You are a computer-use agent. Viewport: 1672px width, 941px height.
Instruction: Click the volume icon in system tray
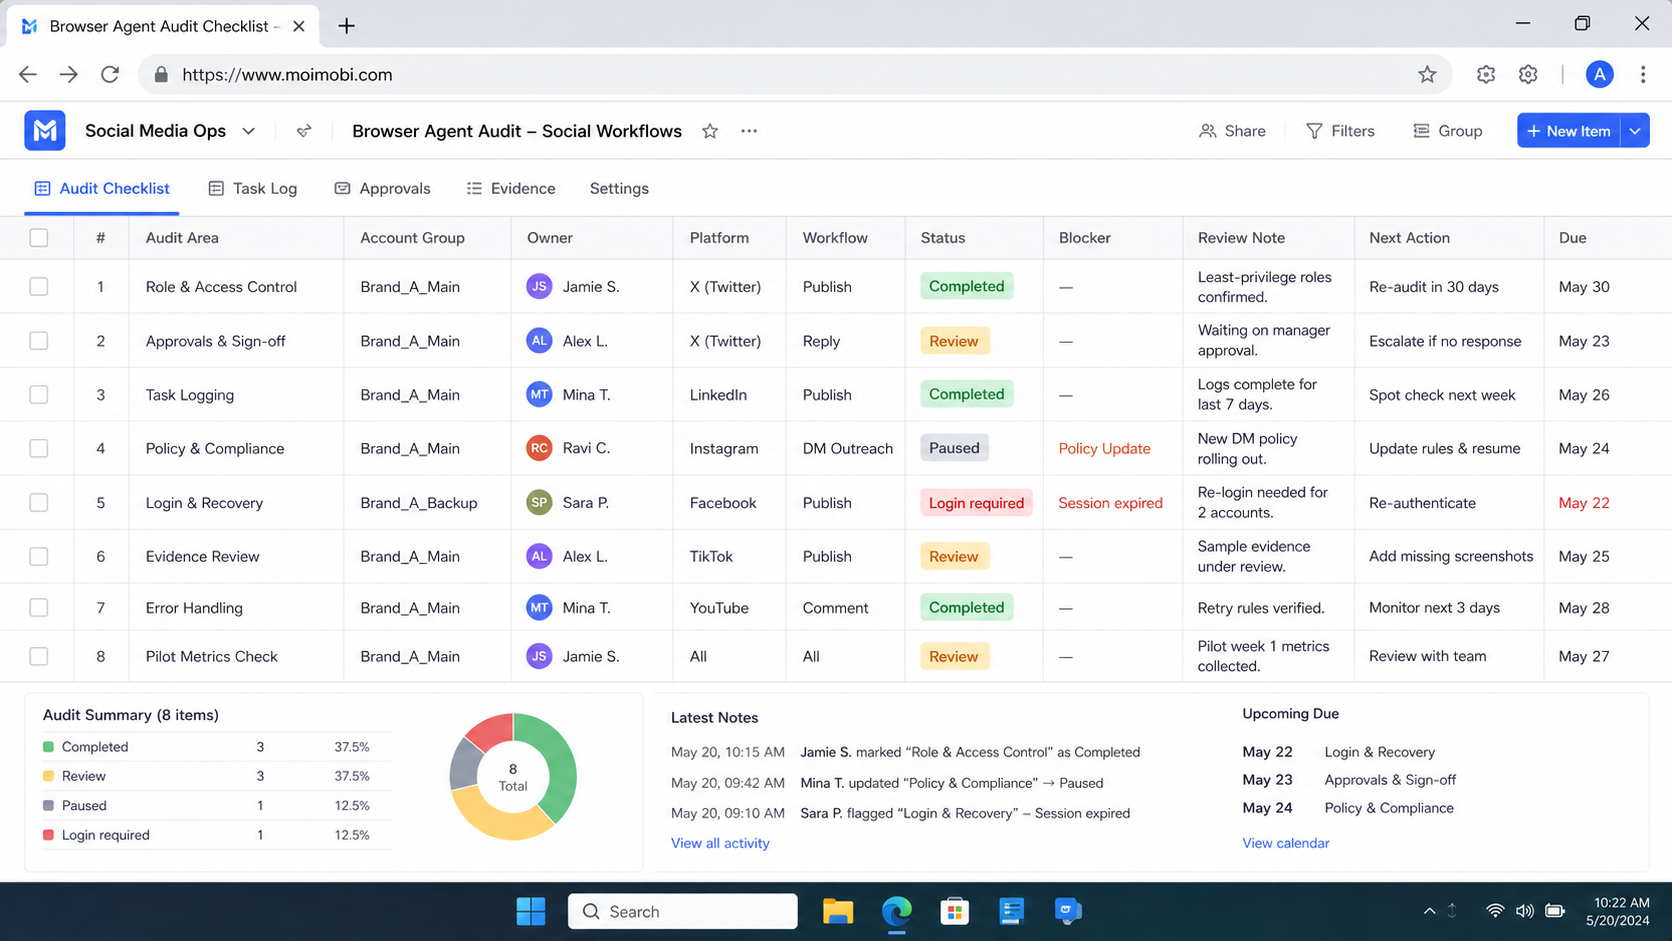[x=1524, y=911]
